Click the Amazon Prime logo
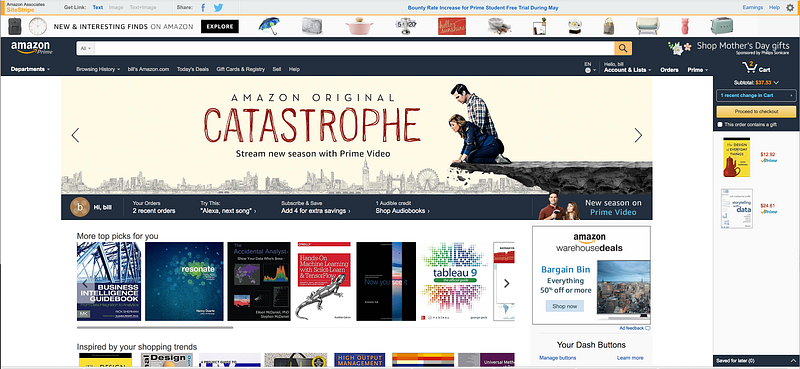 (x=31, y=47)
